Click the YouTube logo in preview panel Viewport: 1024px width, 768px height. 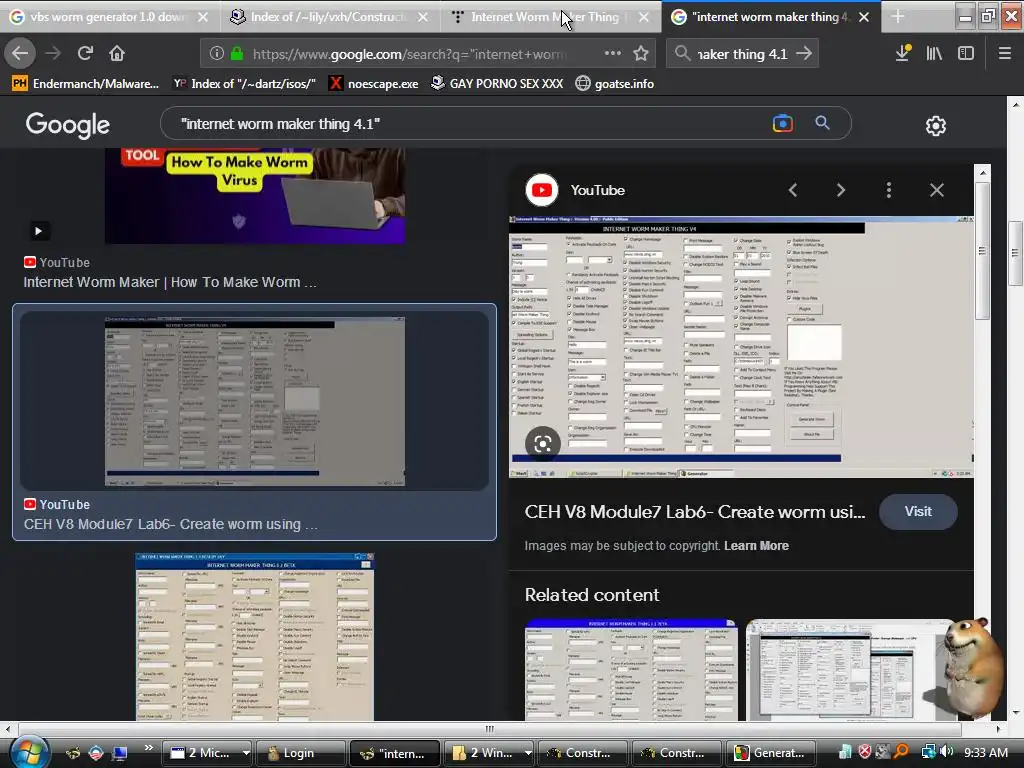[x=541, y=190]
